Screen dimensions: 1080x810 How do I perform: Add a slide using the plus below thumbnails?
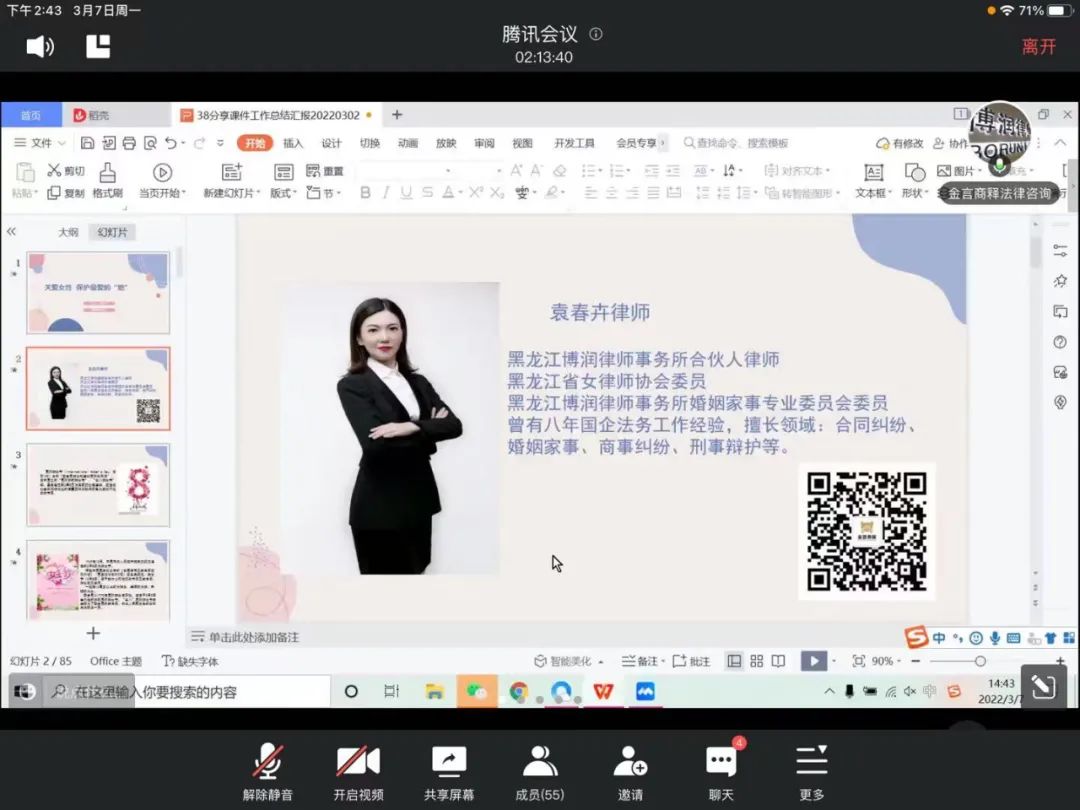[x=93, y=633]
